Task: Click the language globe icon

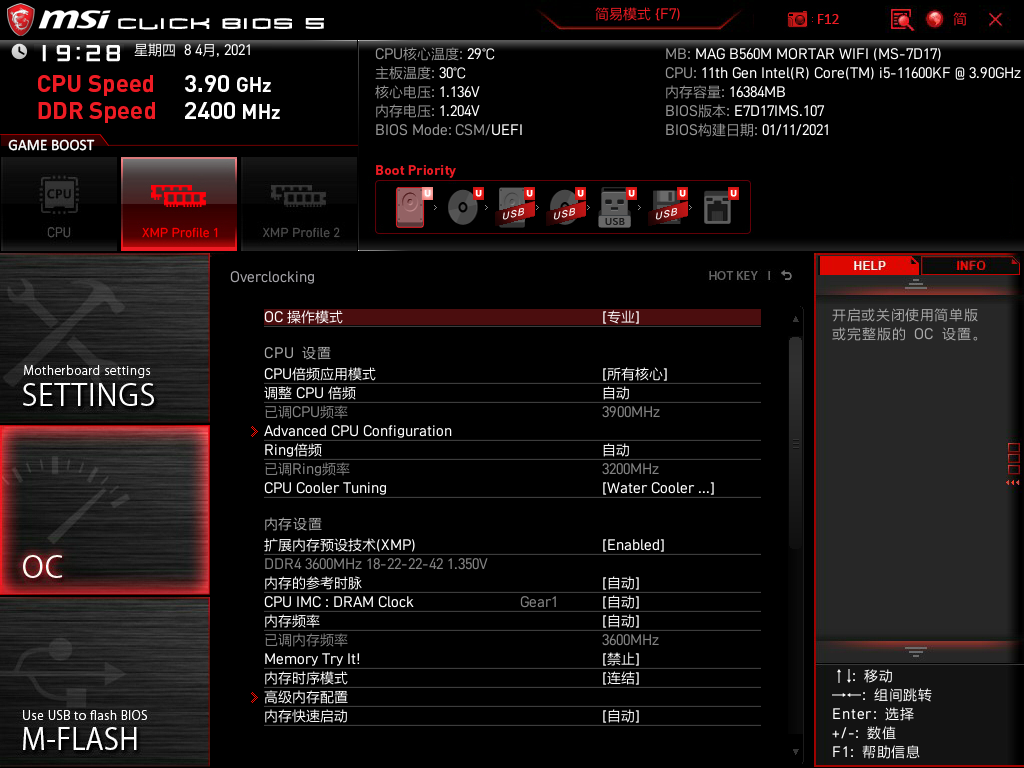Action: point(935,20)
